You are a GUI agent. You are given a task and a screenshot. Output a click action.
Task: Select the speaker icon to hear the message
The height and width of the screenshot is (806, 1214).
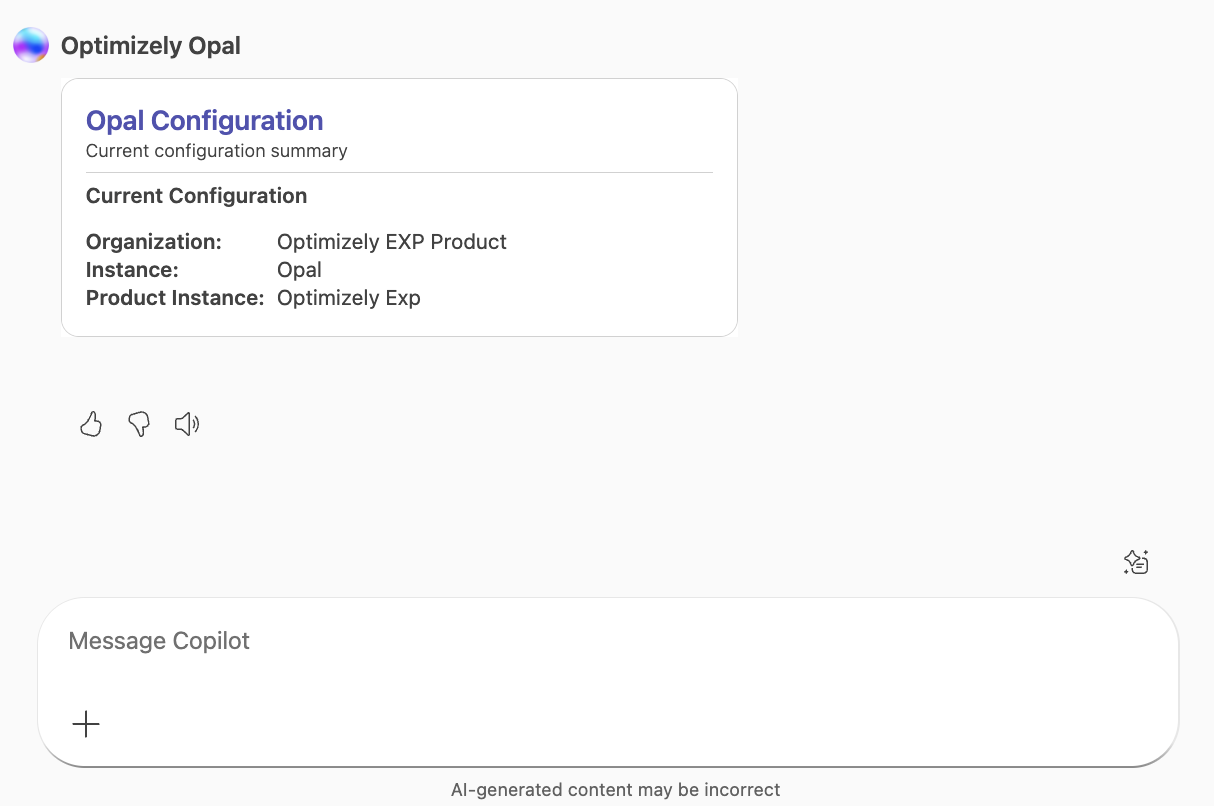186,424
